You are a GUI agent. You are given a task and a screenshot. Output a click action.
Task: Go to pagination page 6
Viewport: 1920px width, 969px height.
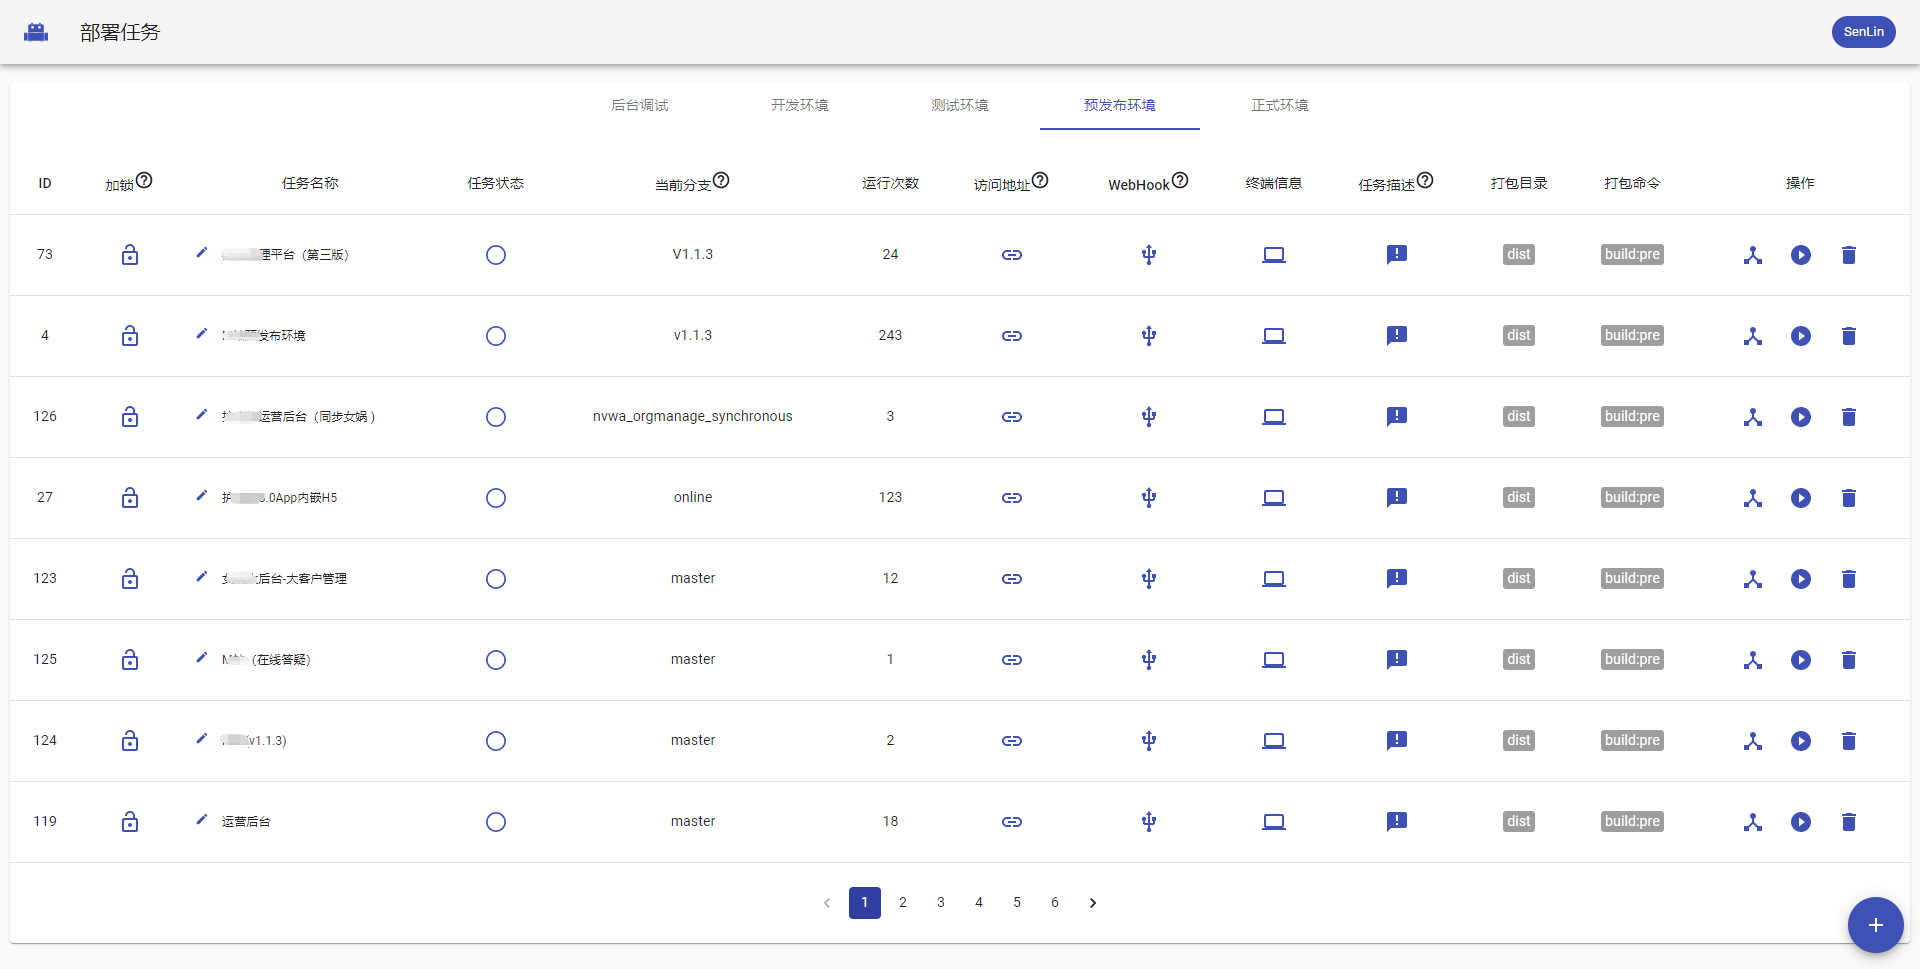point(1055,903)
